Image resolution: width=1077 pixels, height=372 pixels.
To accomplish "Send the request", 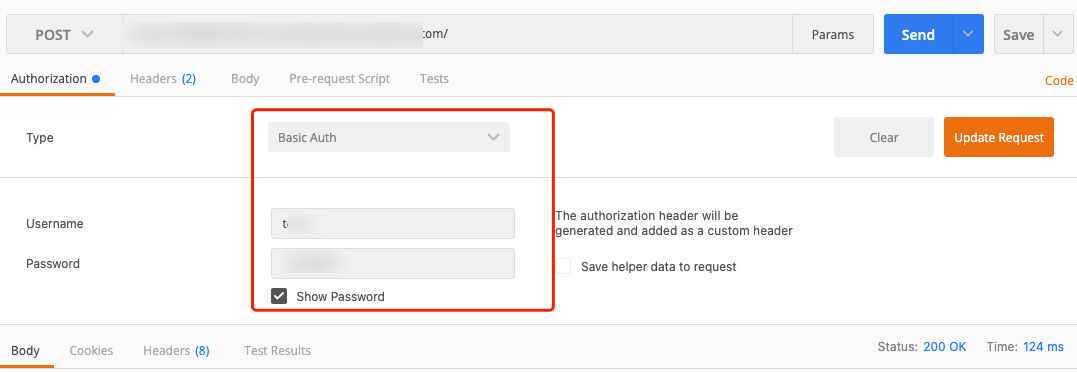I will click(918, 34).
